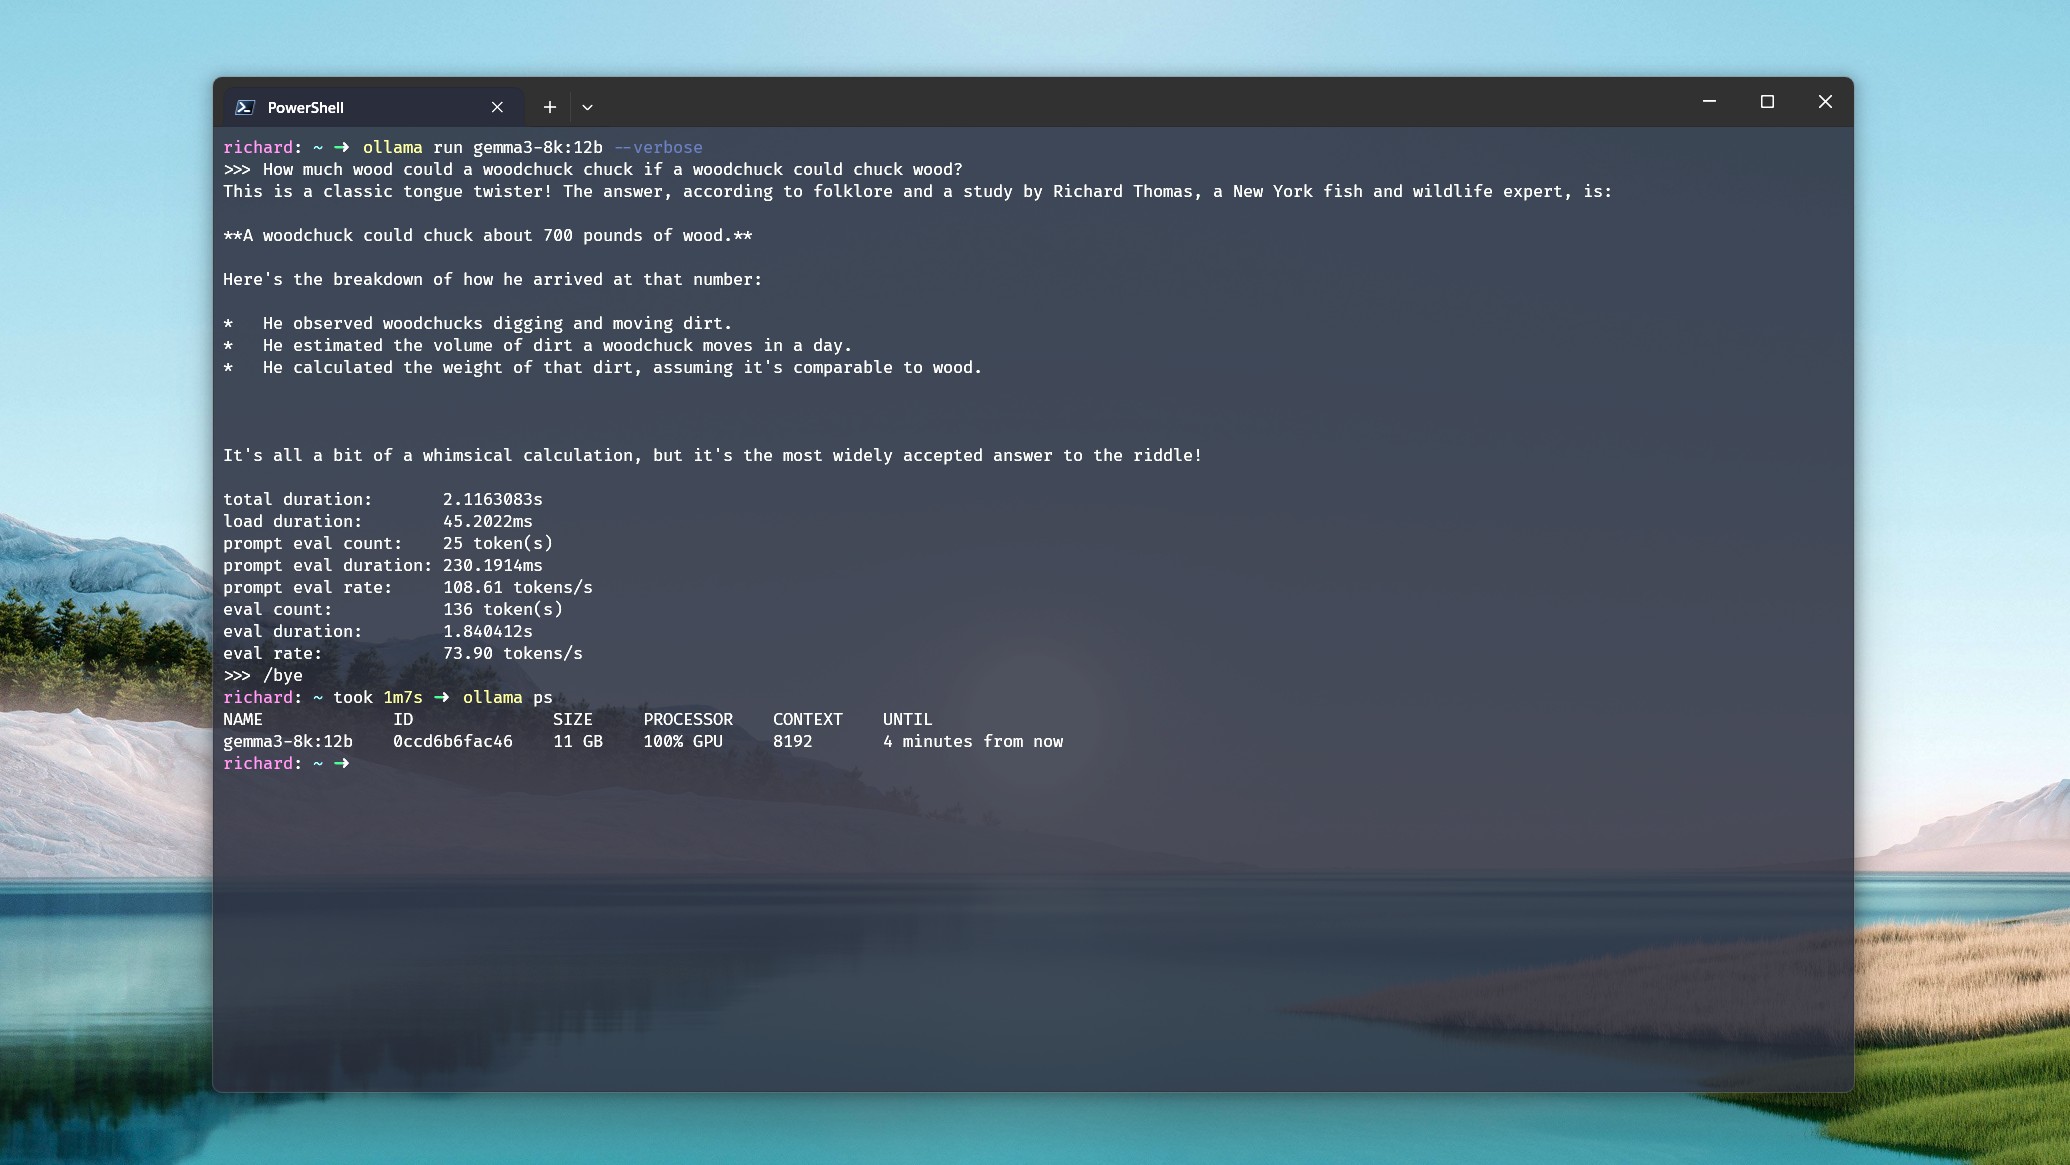
Task: Close the PowerShell tab
Action: click(497, 107)
